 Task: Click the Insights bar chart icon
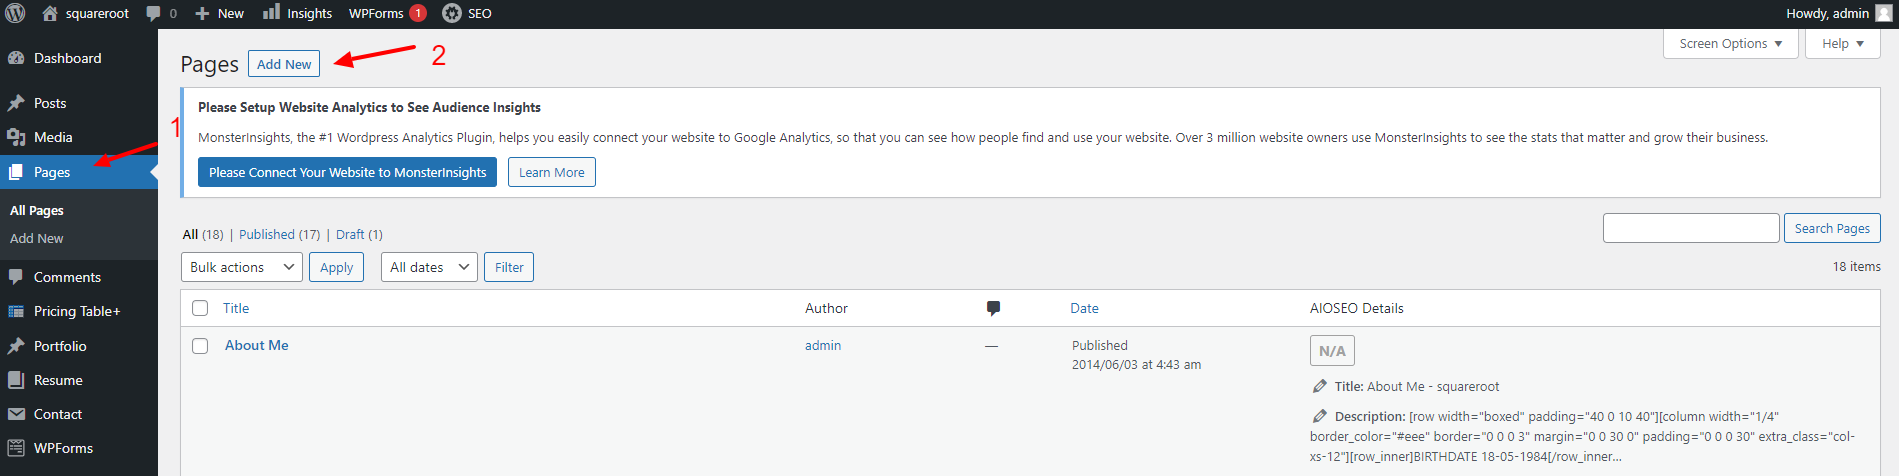[x=271, y=12]
